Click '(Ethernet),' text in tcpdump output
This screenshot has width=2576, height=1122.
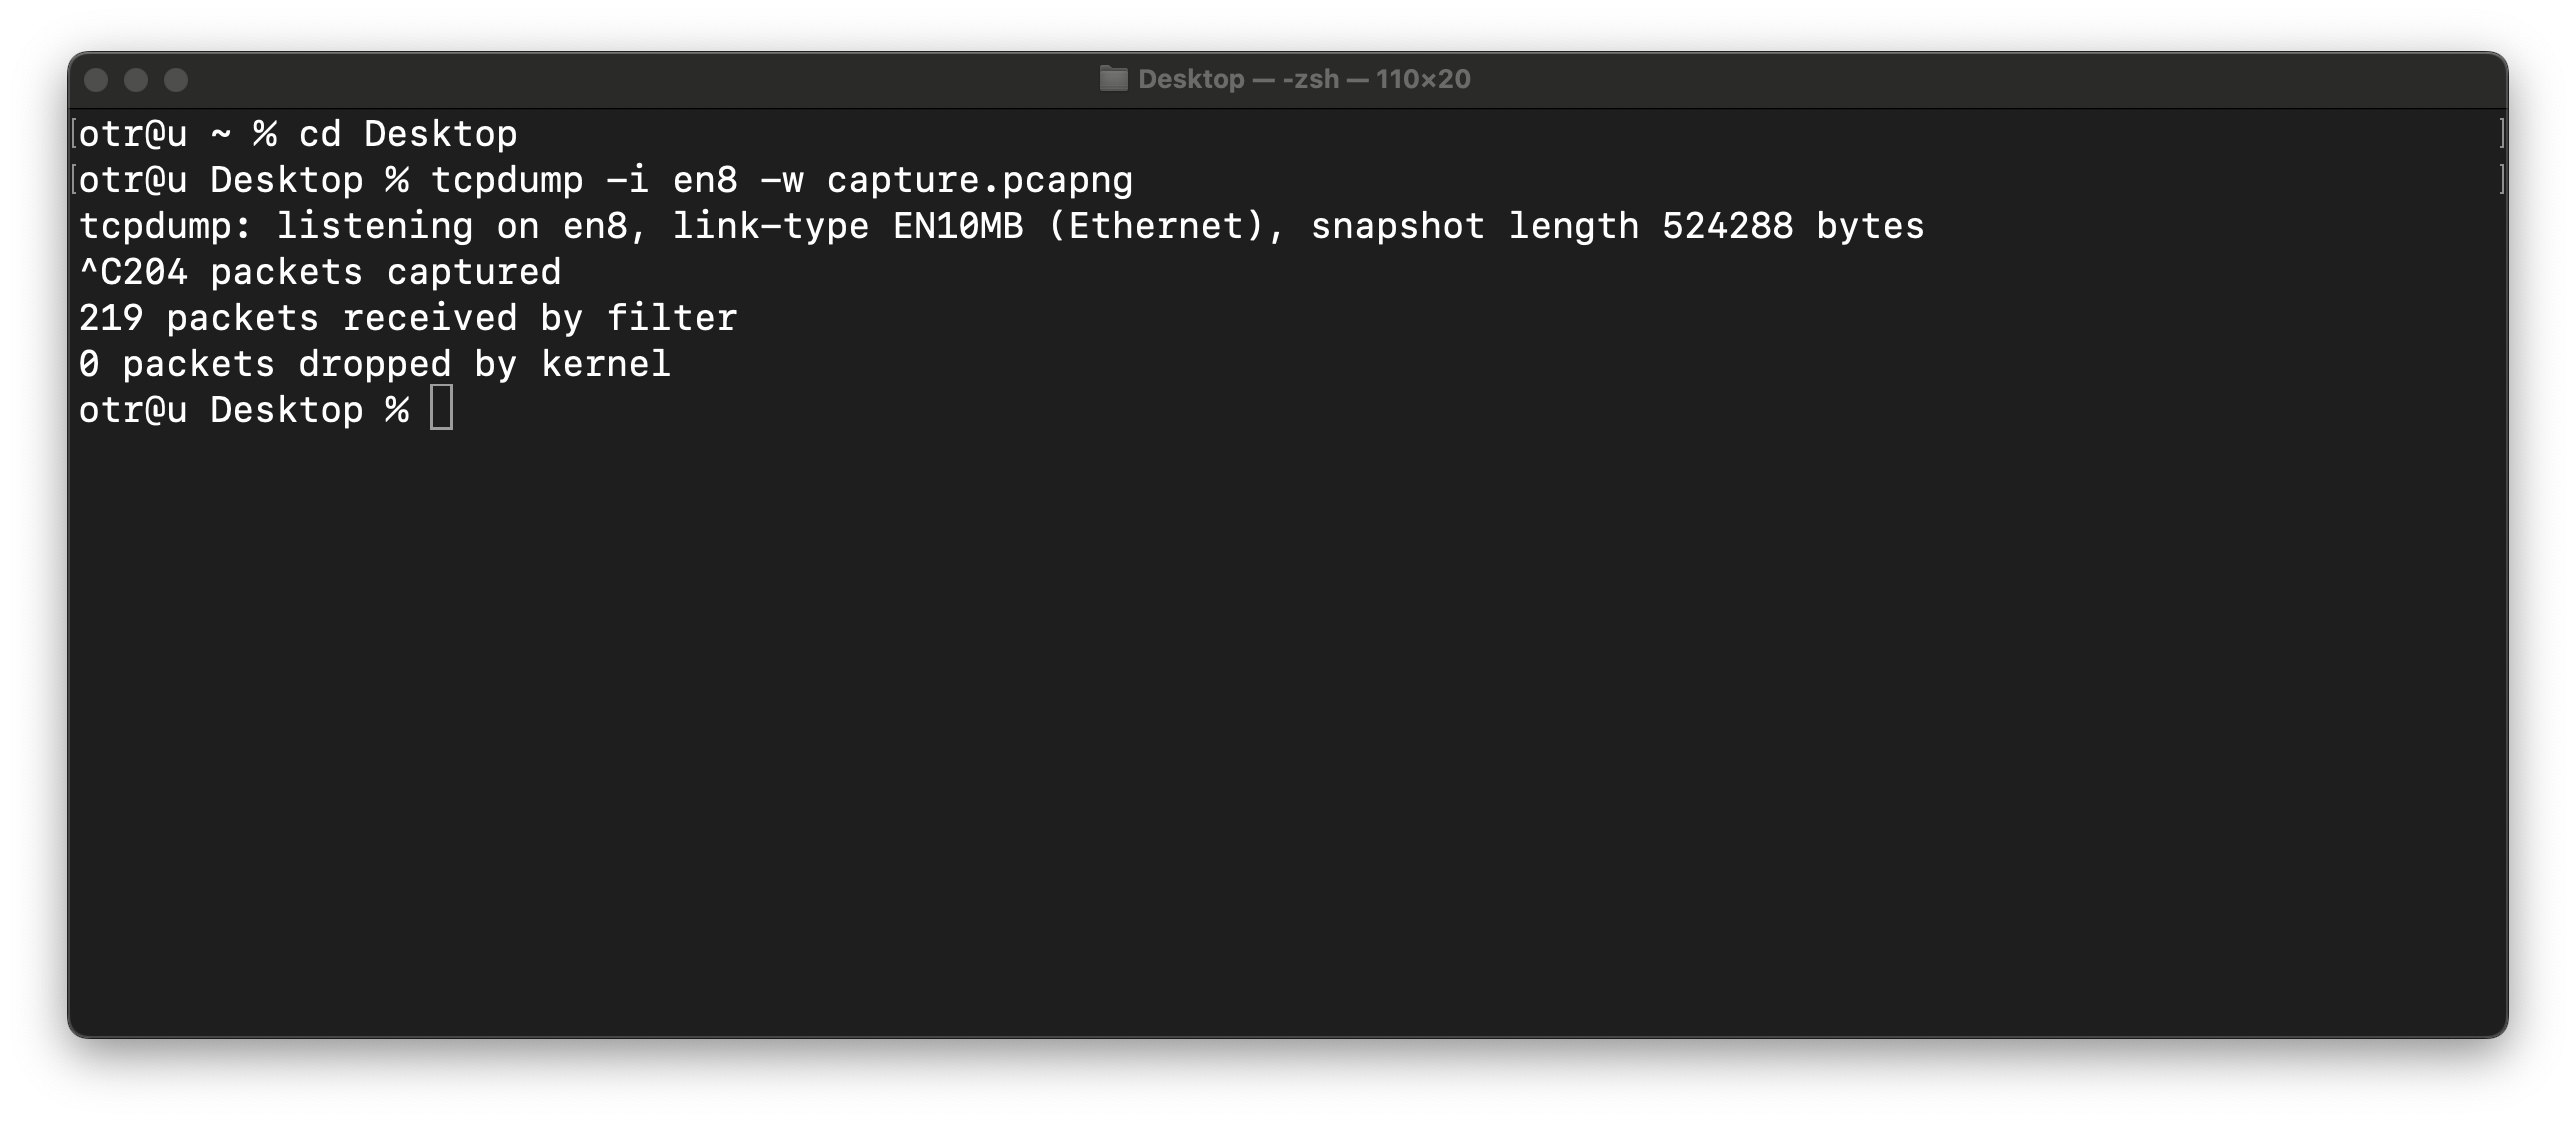click(1167, 226)
